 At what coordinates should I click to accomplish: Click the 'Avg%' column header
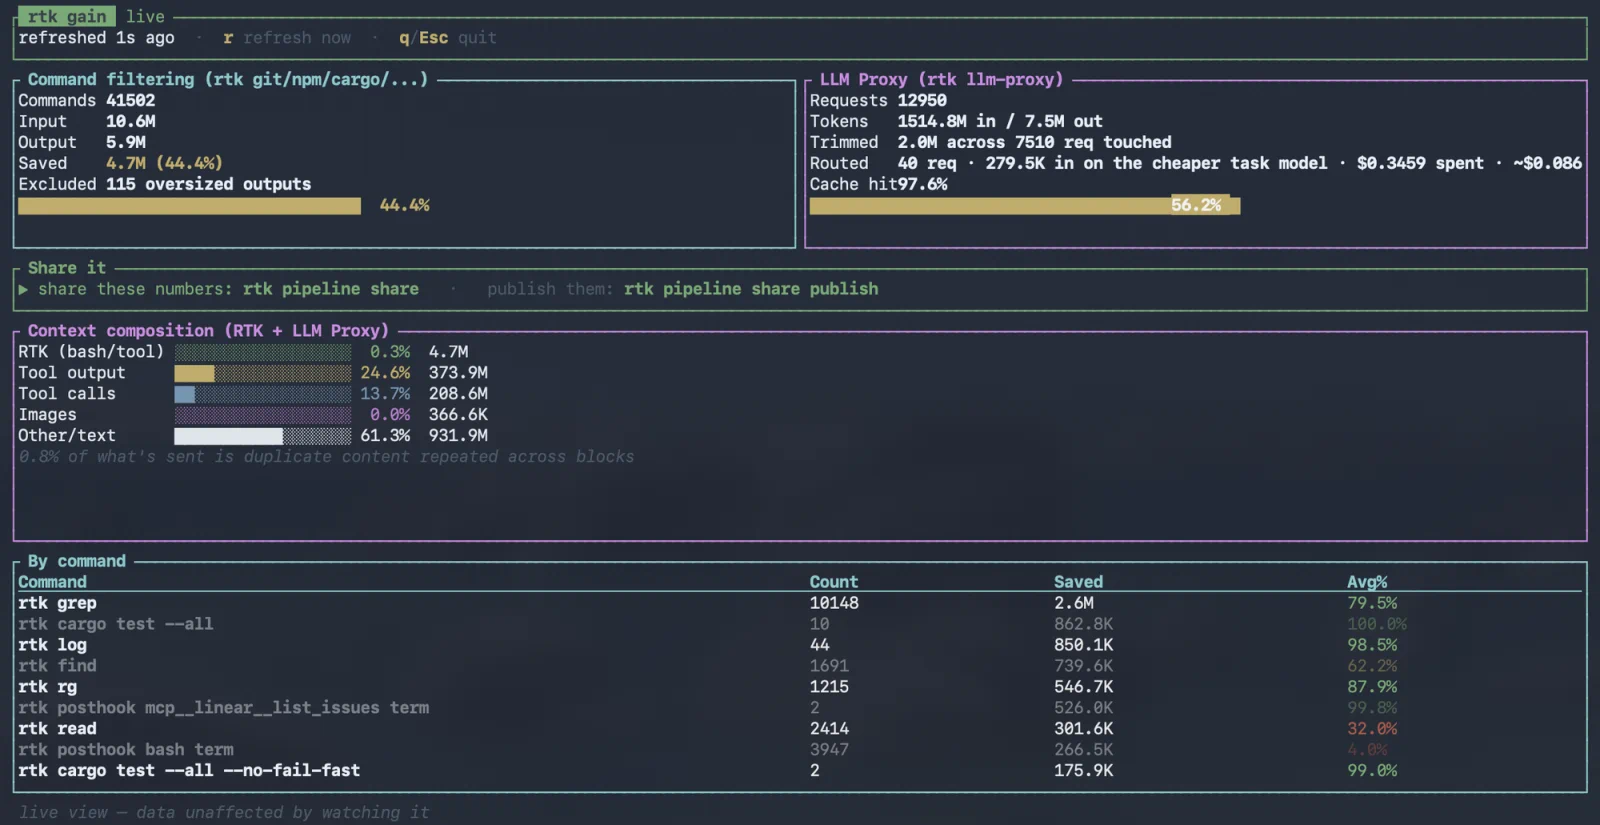(x=1367, y=582)
